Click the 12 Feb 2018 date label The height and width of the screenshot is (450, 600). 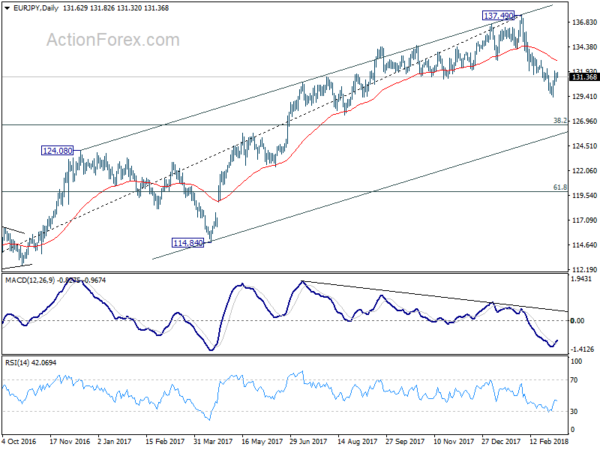[x=549, y=441]
